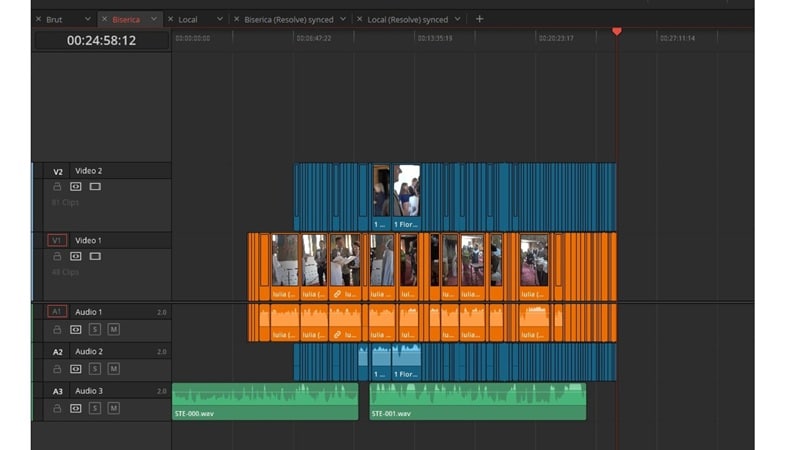Close Local (Resolve) synced tab
Viewport: 800px width, 450px height.
pos(360,19)
